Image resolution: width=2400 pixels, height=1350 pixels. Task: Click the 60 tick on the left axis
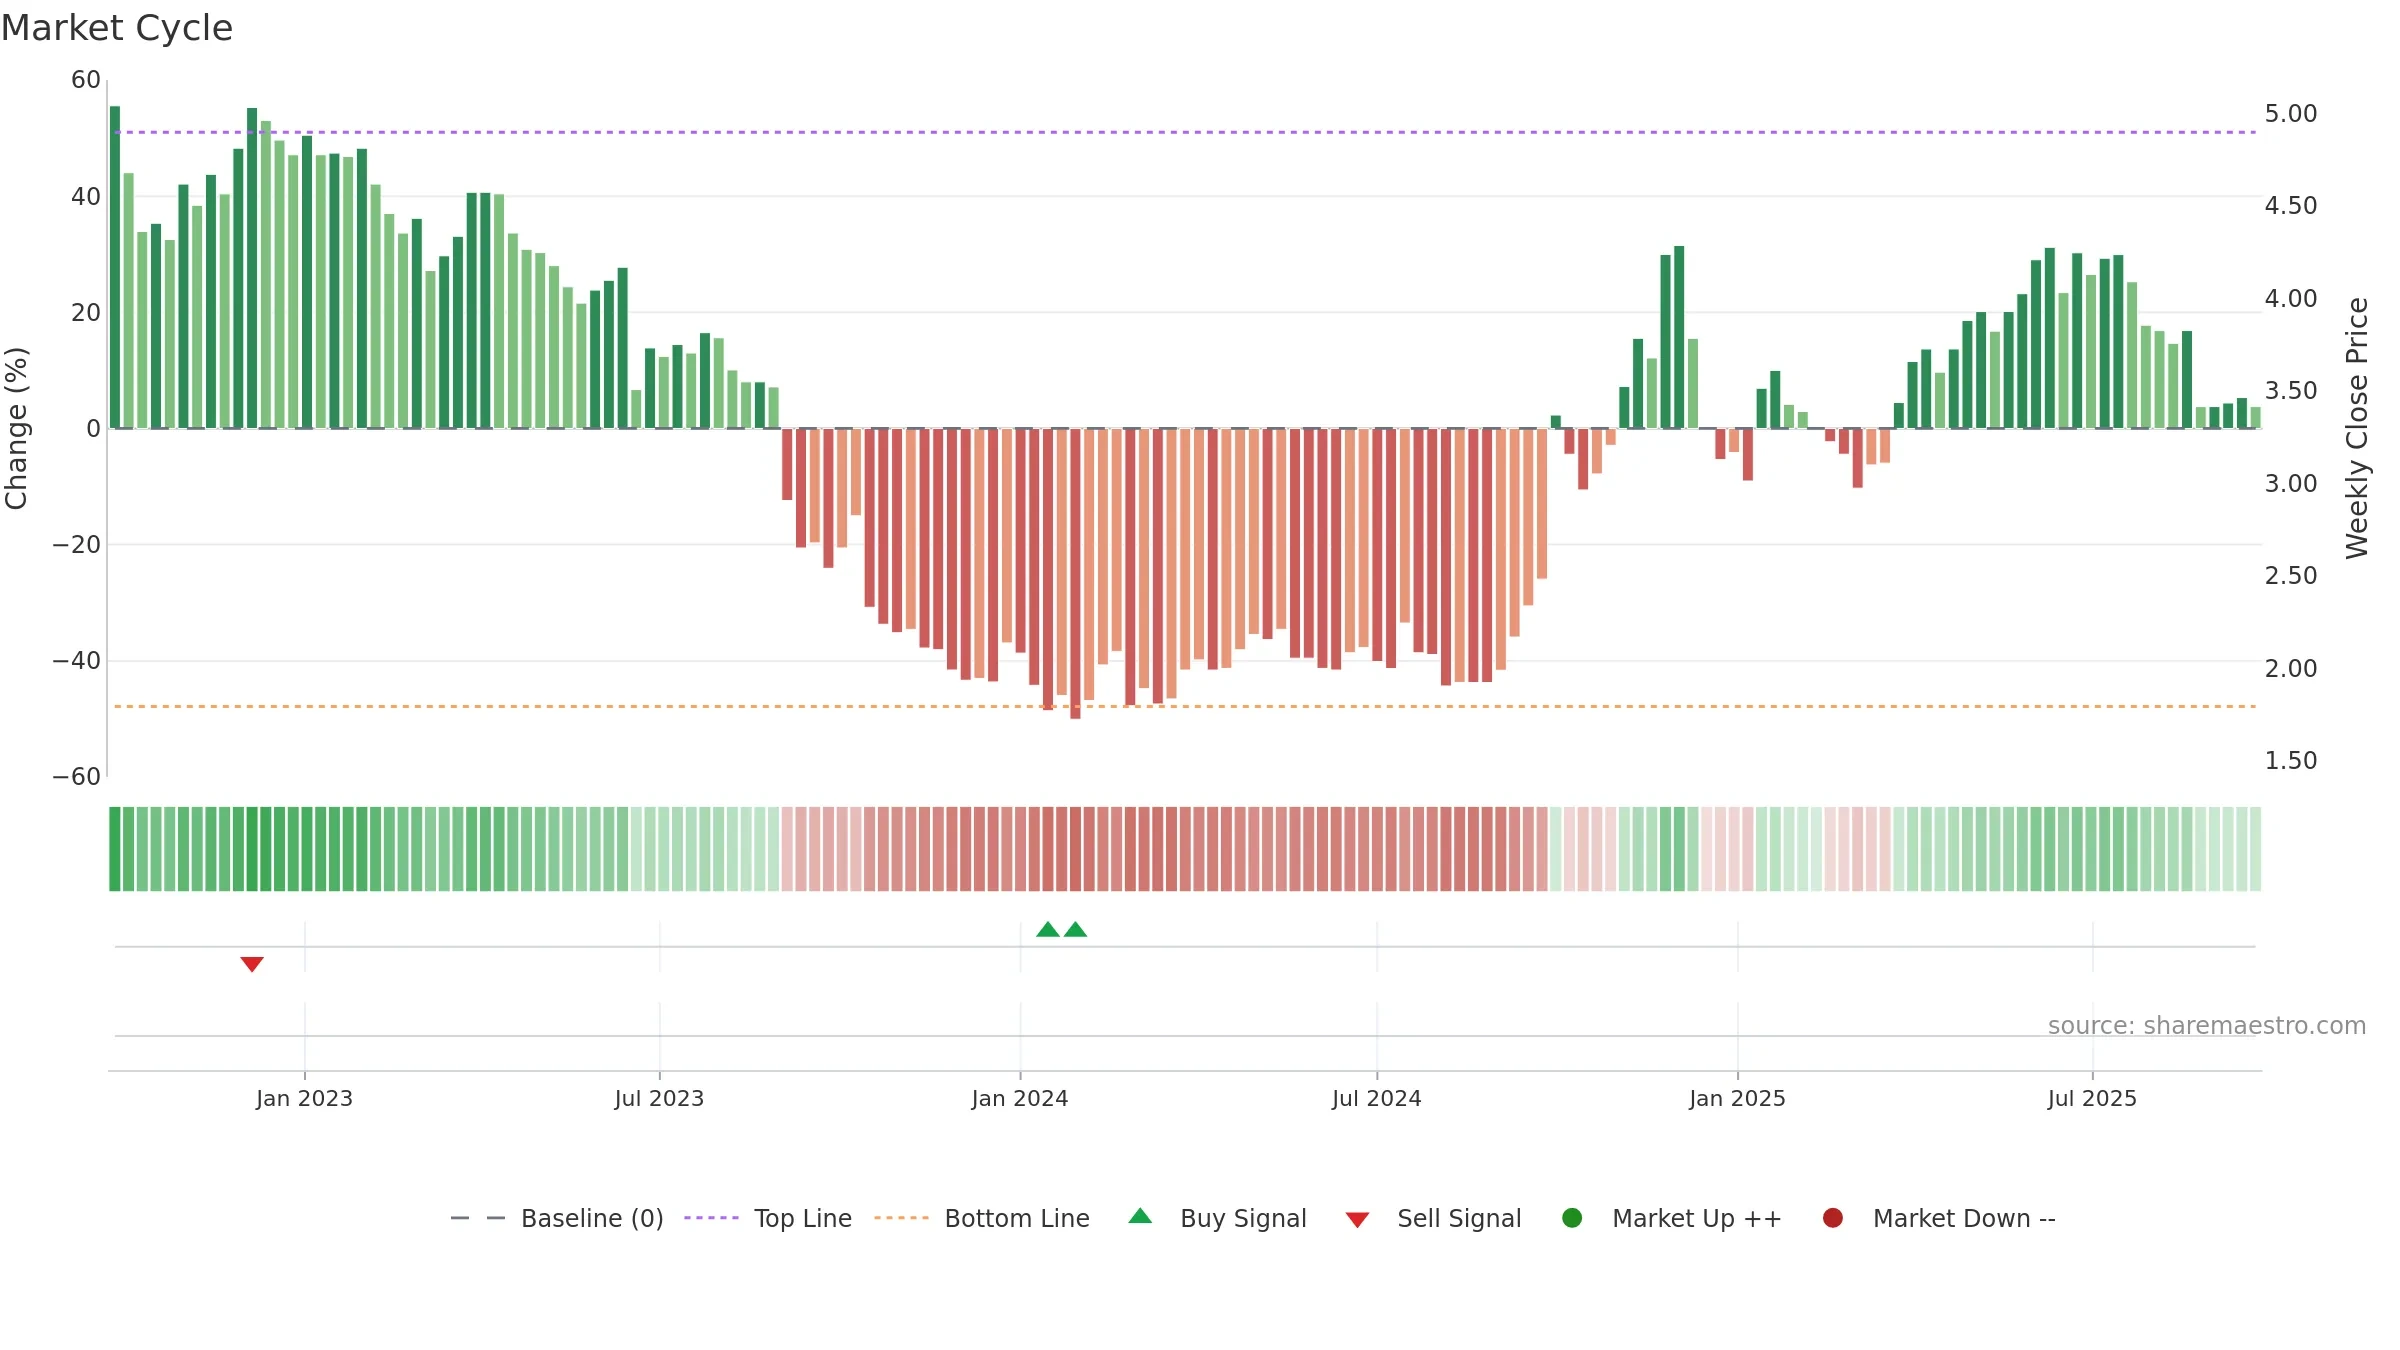point(86,80)
